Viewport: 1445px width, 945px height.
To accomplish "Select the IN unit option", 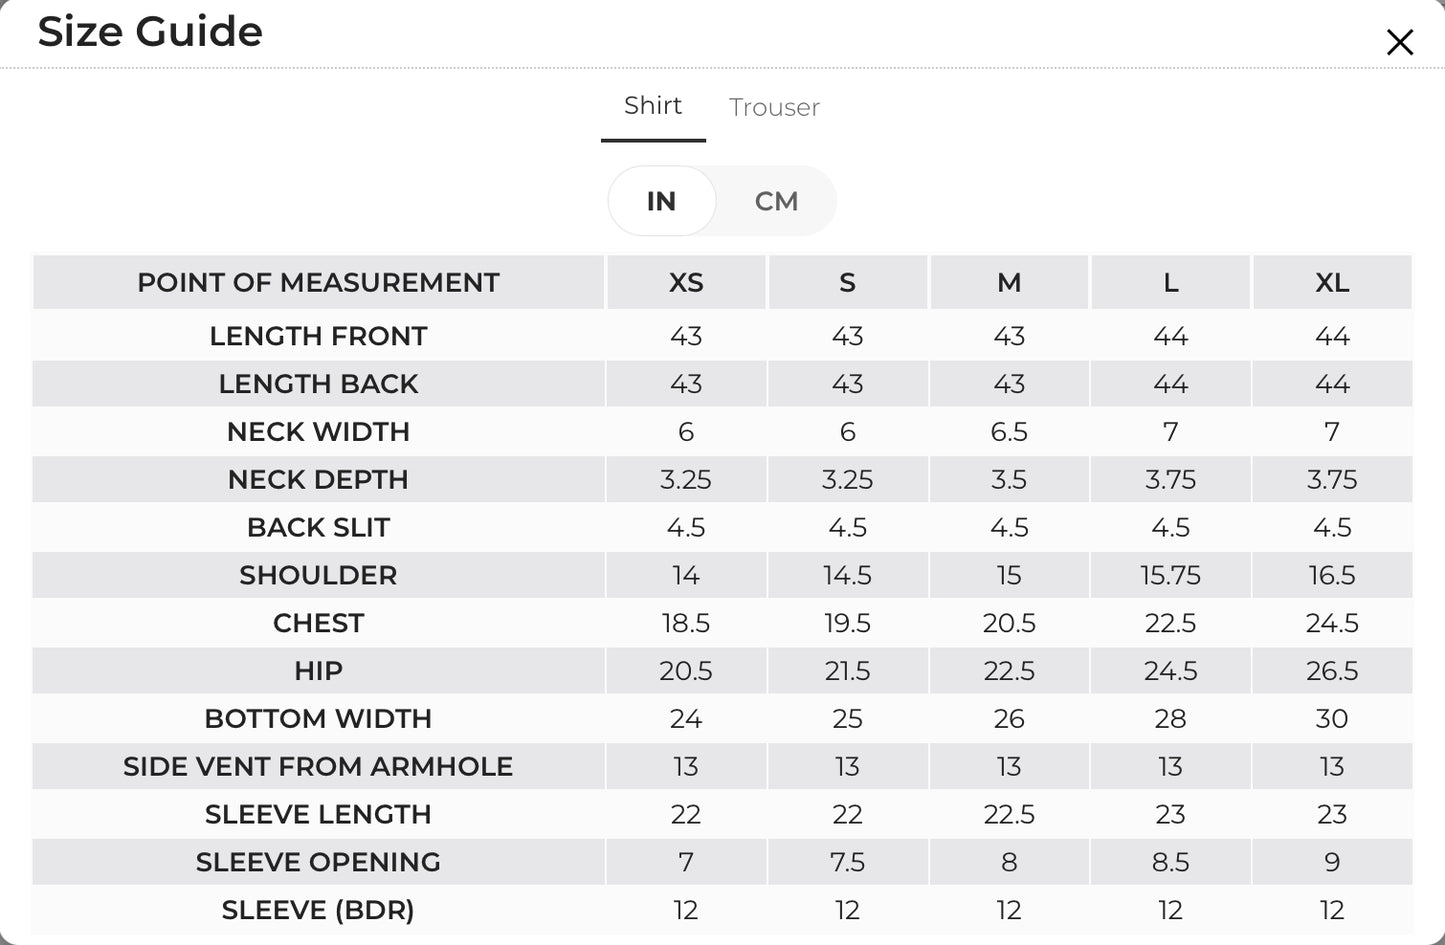I will click(x=661, y=201).
